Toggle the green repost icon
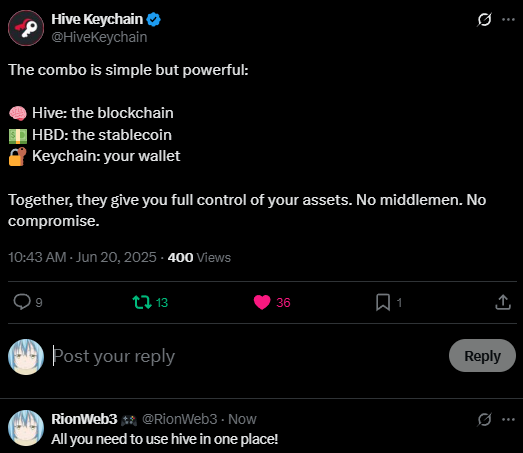This screenshot has width=523, height=453. pyautogui.click(x=142, y=302)
